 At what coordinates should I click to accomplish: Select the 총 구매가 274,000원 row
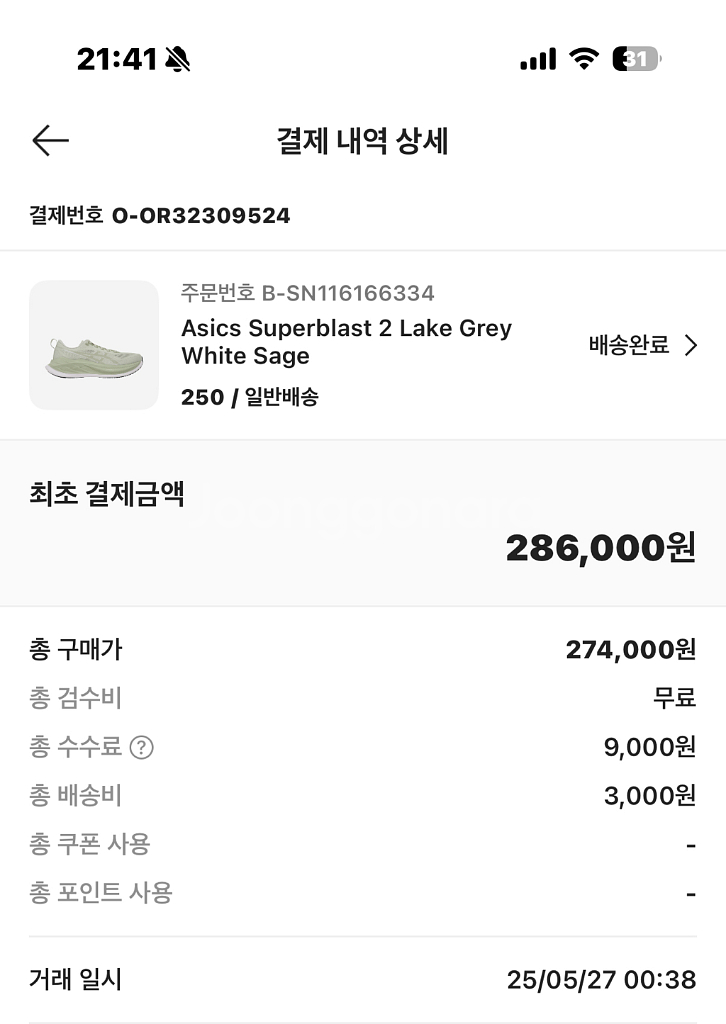tap(362, 650)
